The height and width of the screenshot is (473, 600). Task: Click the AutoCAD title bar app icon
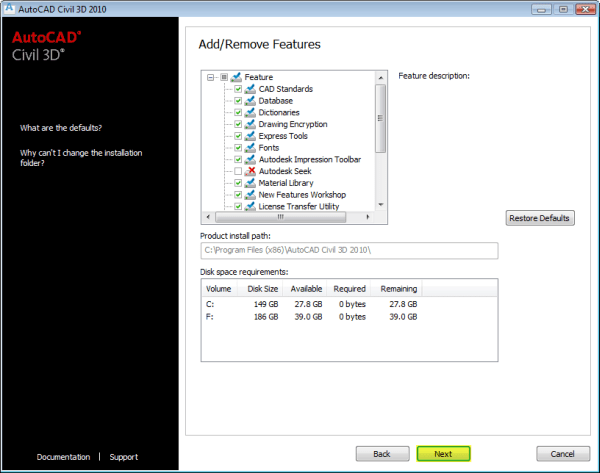tap(8, 8)
